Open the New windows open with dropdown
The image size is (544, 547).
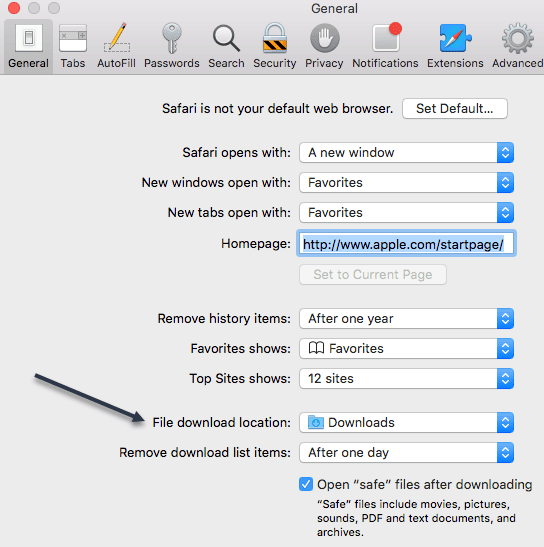coord(407,182)
